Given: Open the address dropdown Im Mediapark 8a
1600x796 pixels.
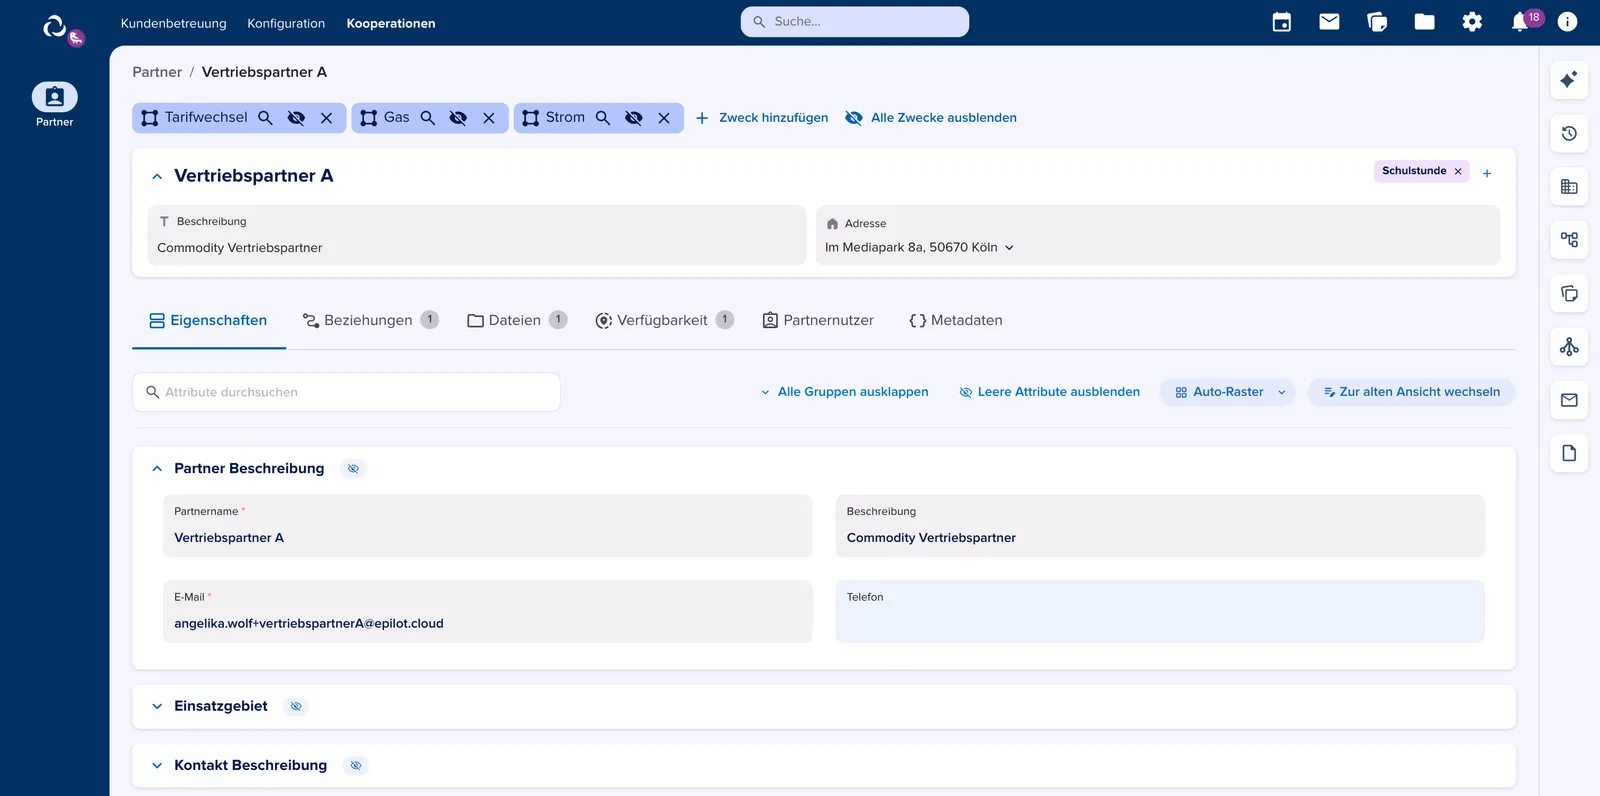Looking at the screenshot, I should point(919,248).
